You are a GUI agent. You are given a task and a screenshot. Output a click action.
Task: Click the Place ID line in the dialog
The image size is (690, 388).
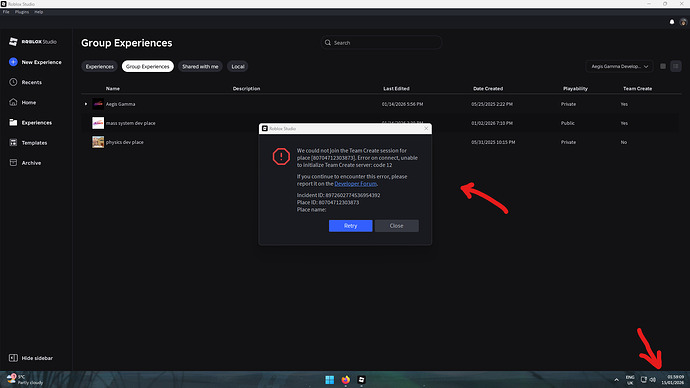click(328, 202)
